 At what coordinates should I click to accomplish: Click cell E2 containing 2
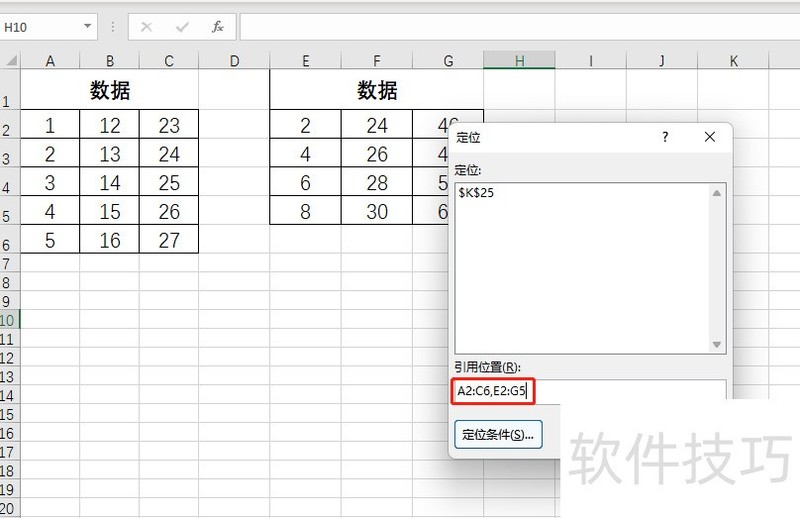point(305,125)
